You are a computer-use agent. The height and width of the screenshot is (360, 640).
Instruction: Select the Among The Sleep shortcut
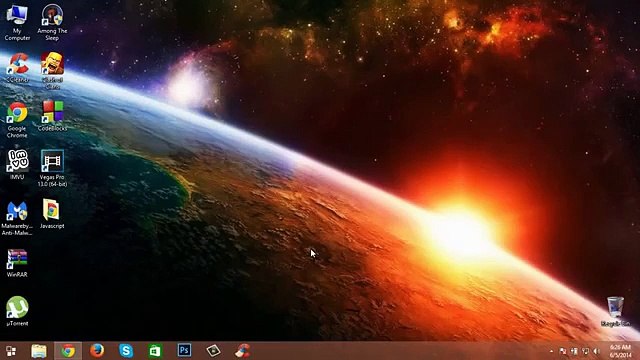(52, 22)
